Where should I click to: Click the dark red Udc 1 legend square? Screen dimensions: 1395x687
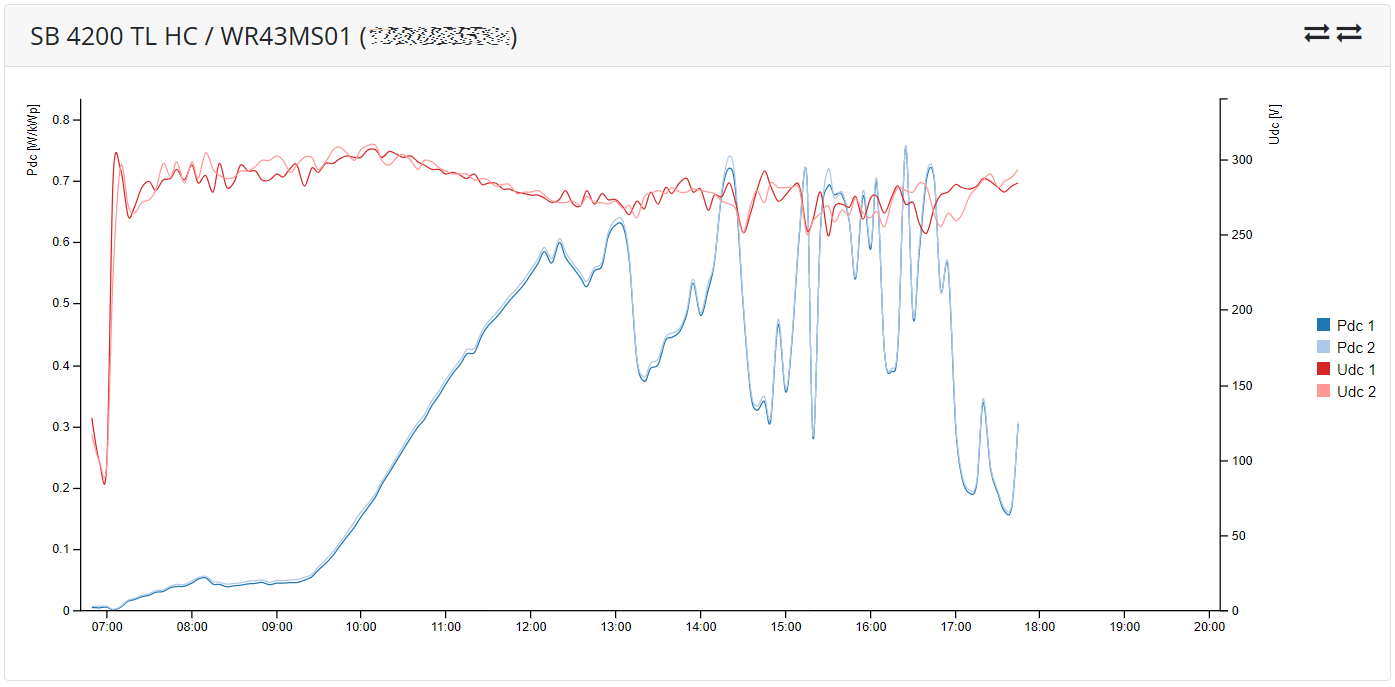tap(1323, 369)
